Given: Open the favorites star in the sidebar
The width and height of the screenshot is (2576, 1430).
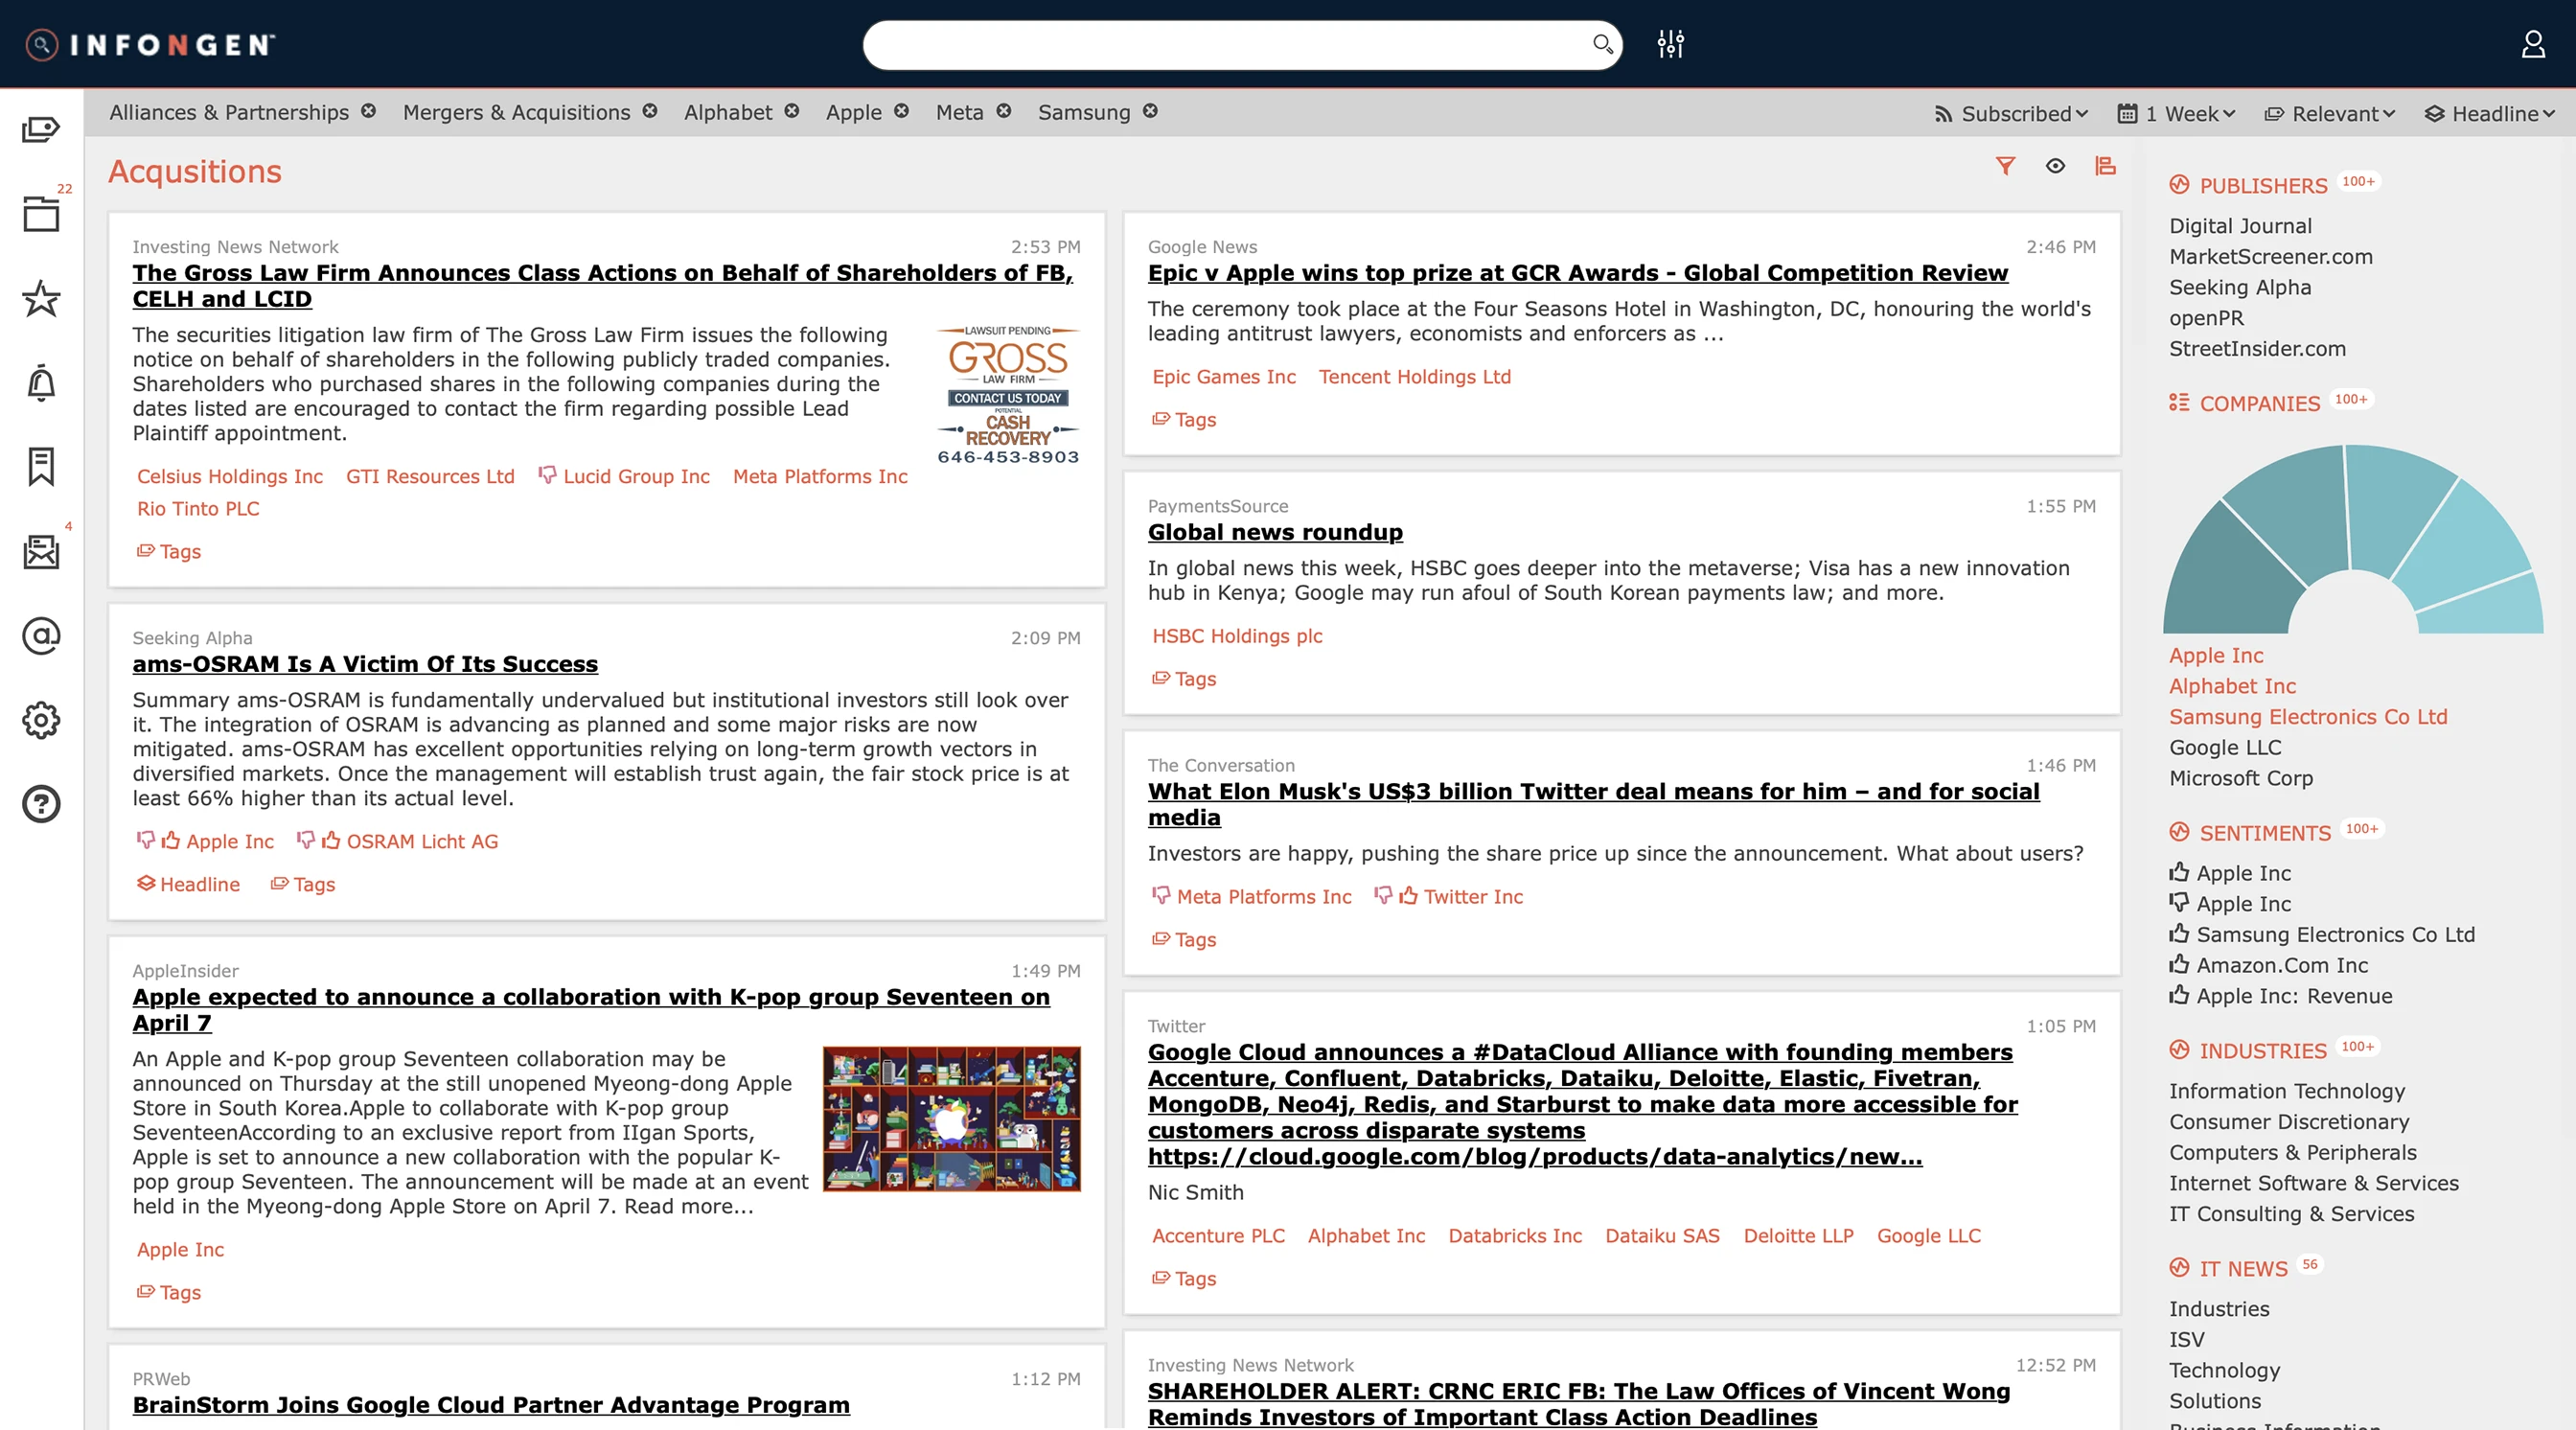Looking at the screenshot, I should 41,298.
